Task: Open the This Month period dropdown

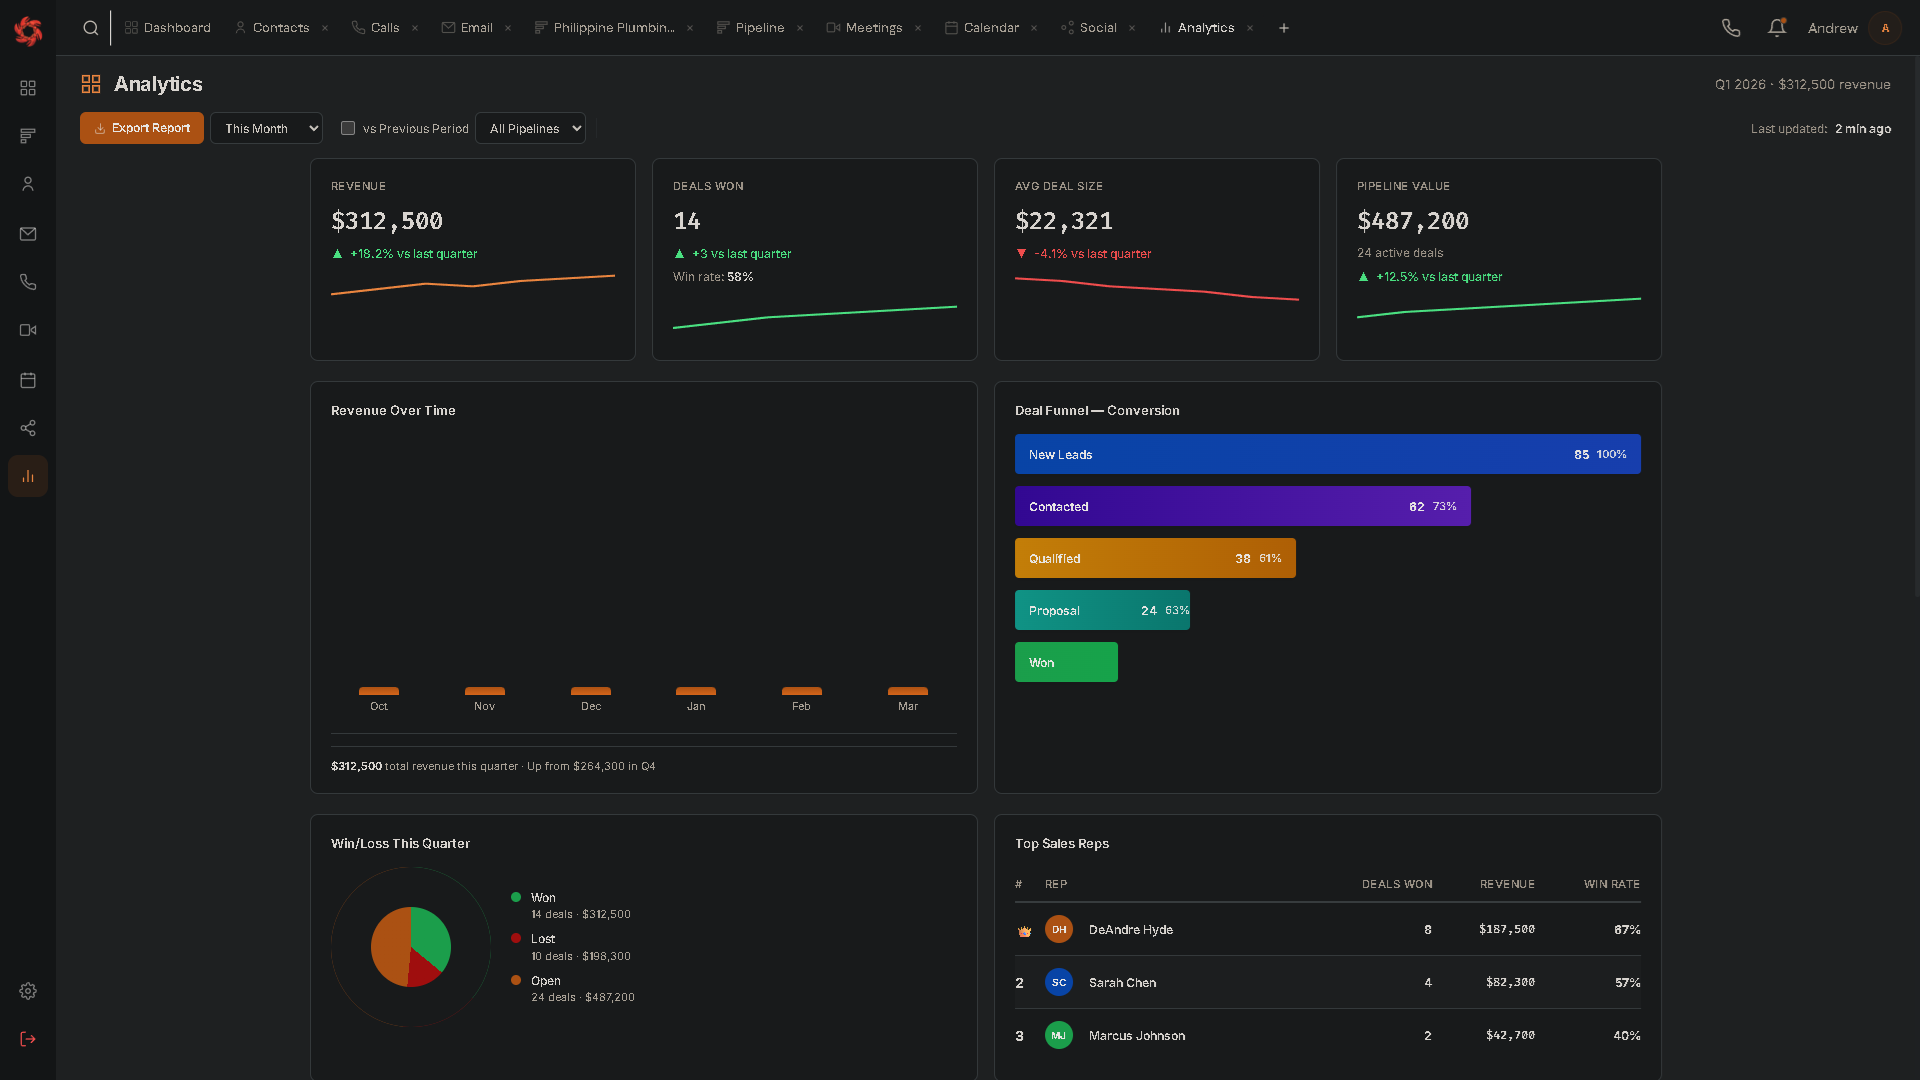Action: click(x=266, y=128)
